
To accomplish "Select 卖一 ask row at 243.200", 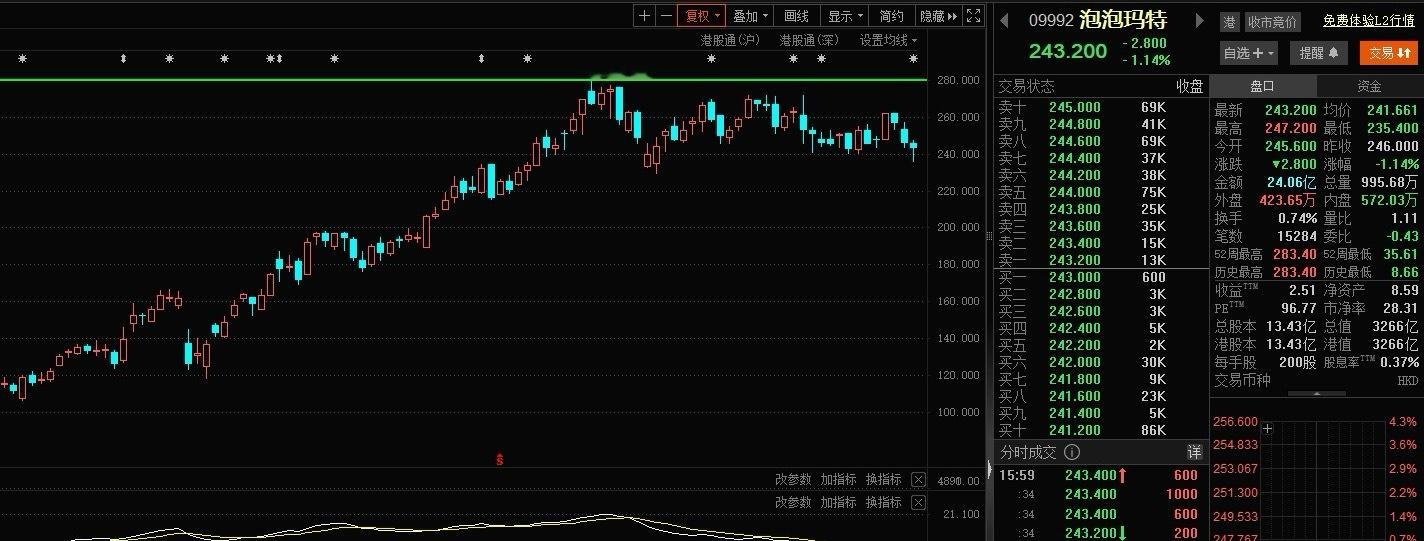I will [1100, 260].
